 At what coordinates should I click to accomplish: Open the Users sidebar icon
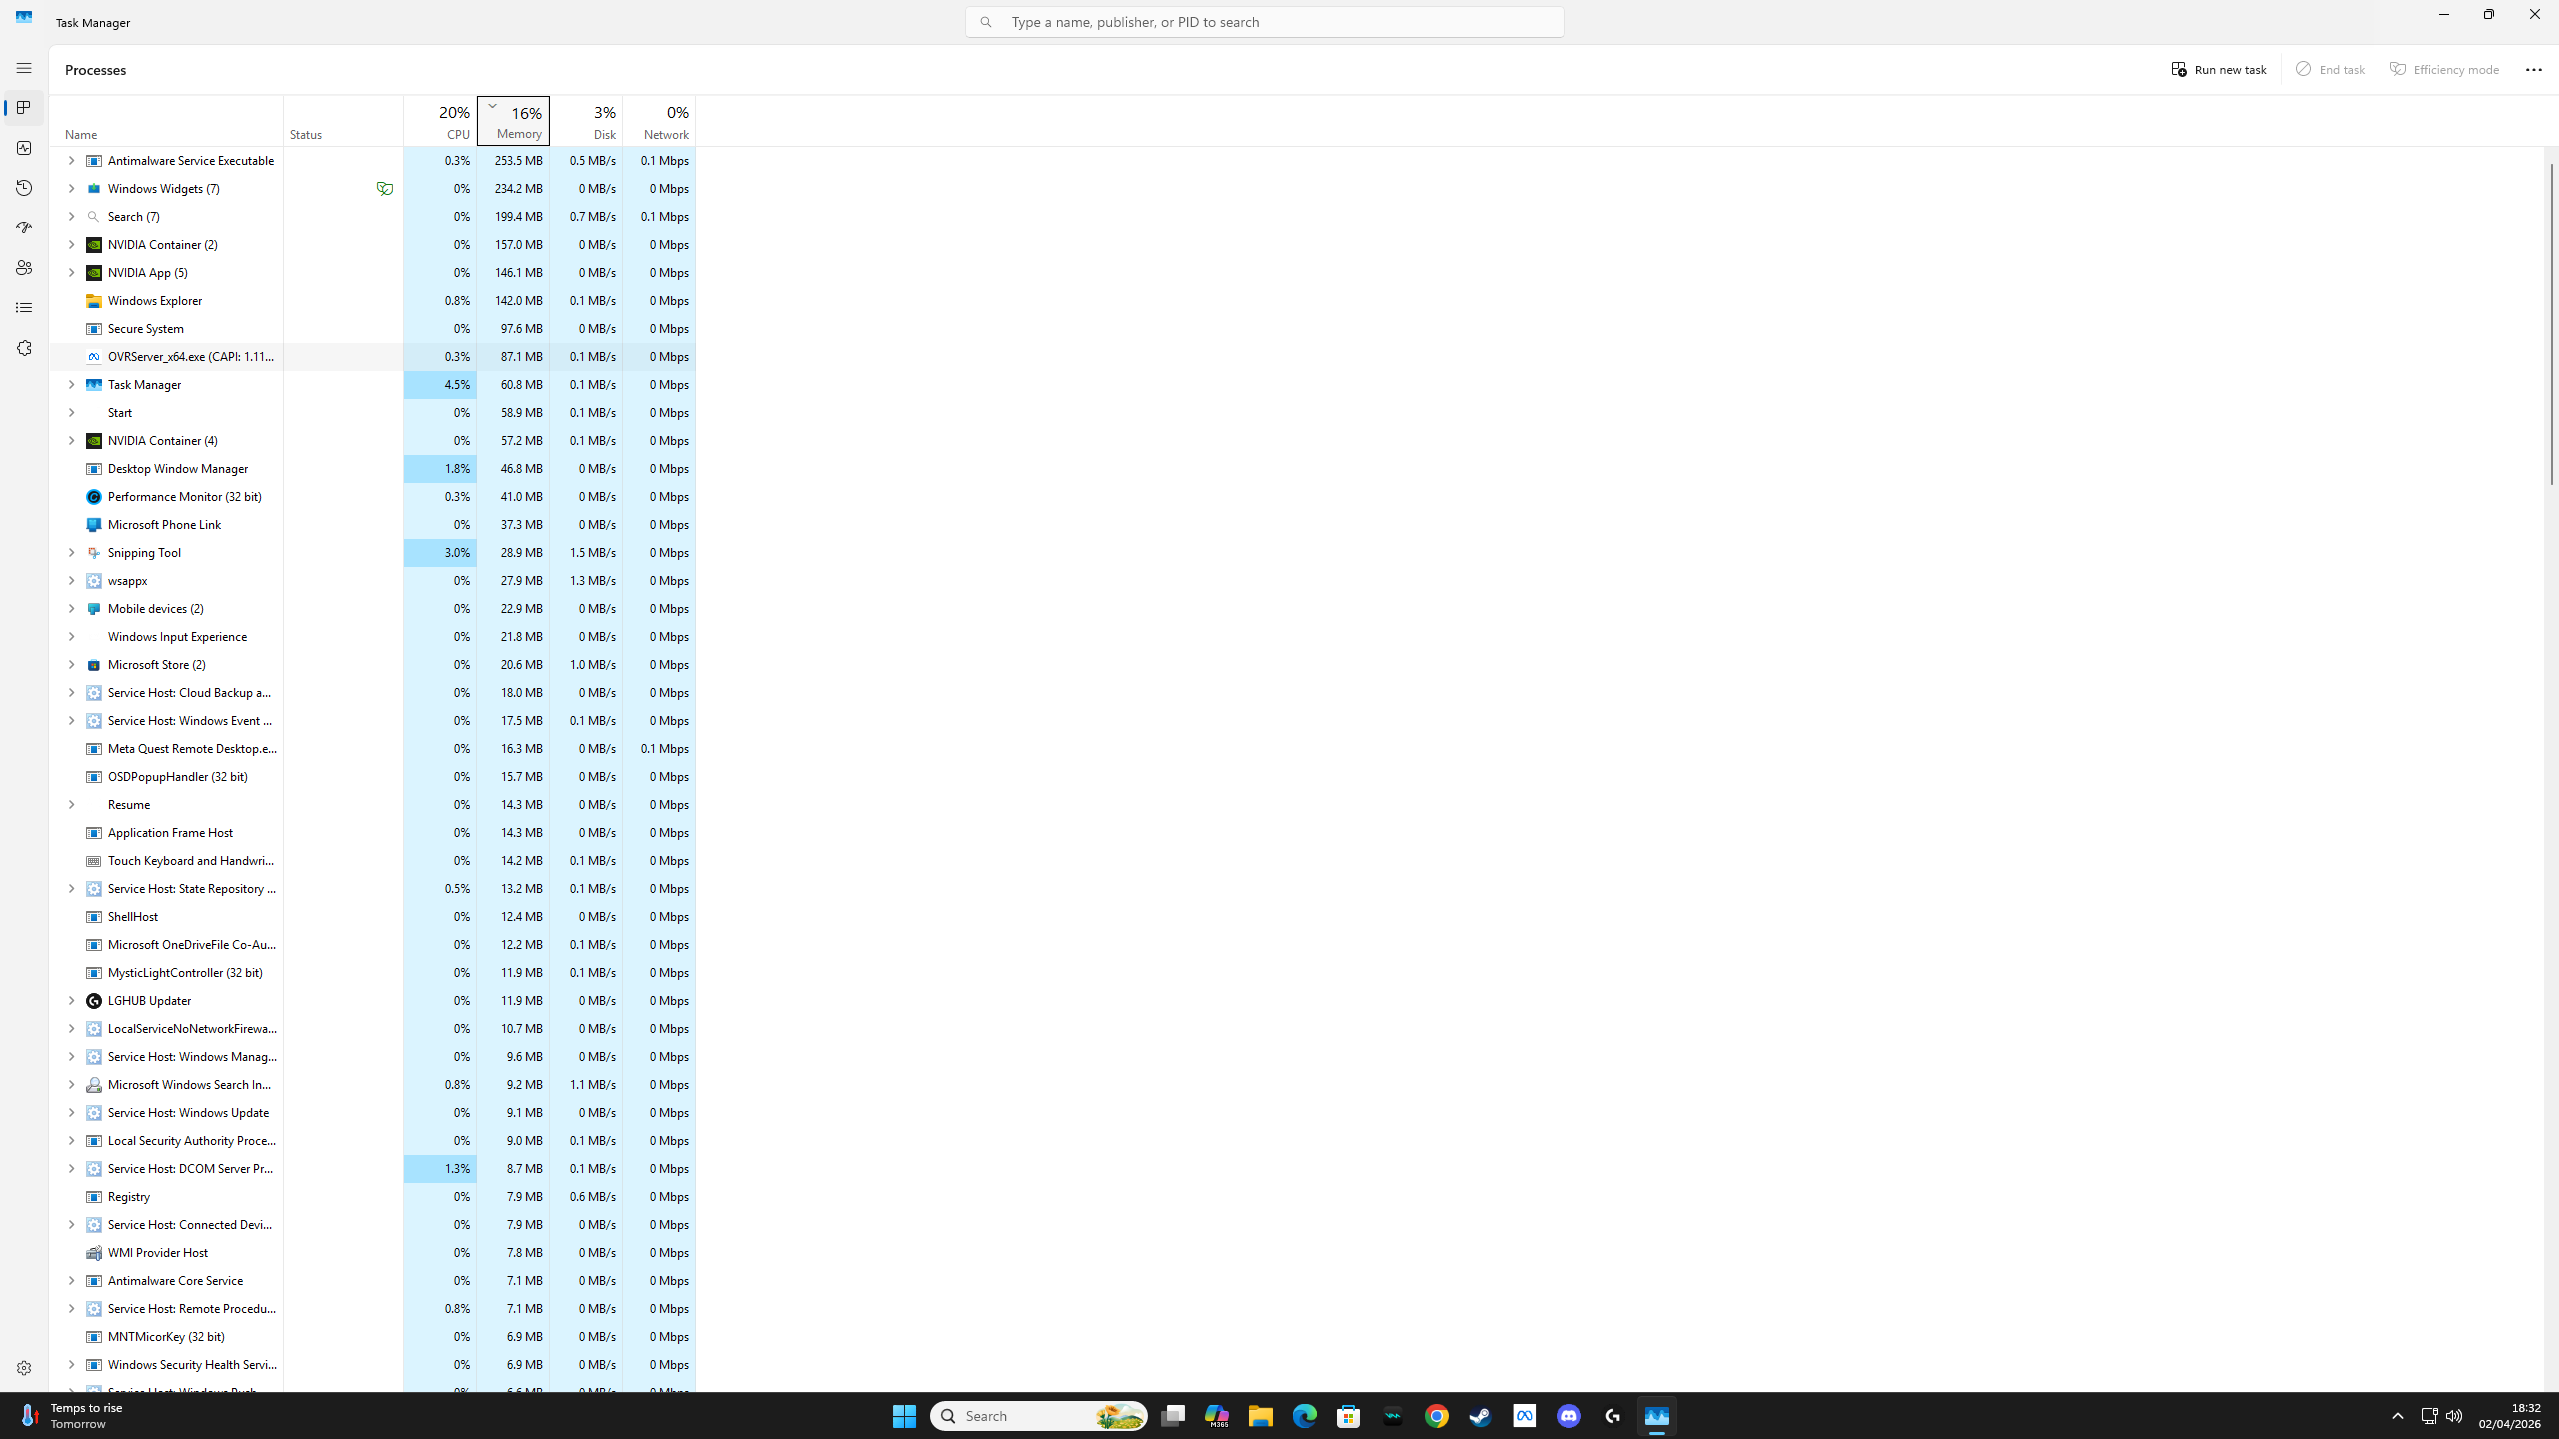(24, 268)
